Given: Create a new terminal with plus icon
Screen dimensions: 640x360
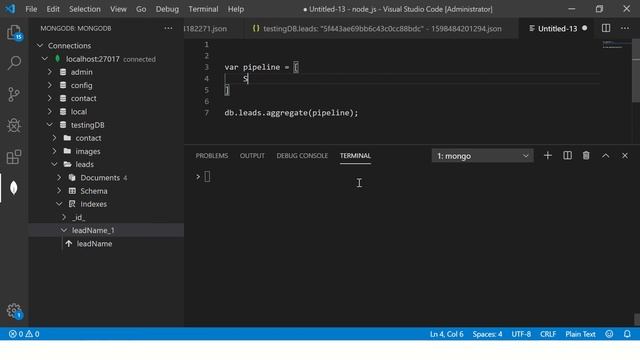Looking at the screenshot, I should click(548, 156).
